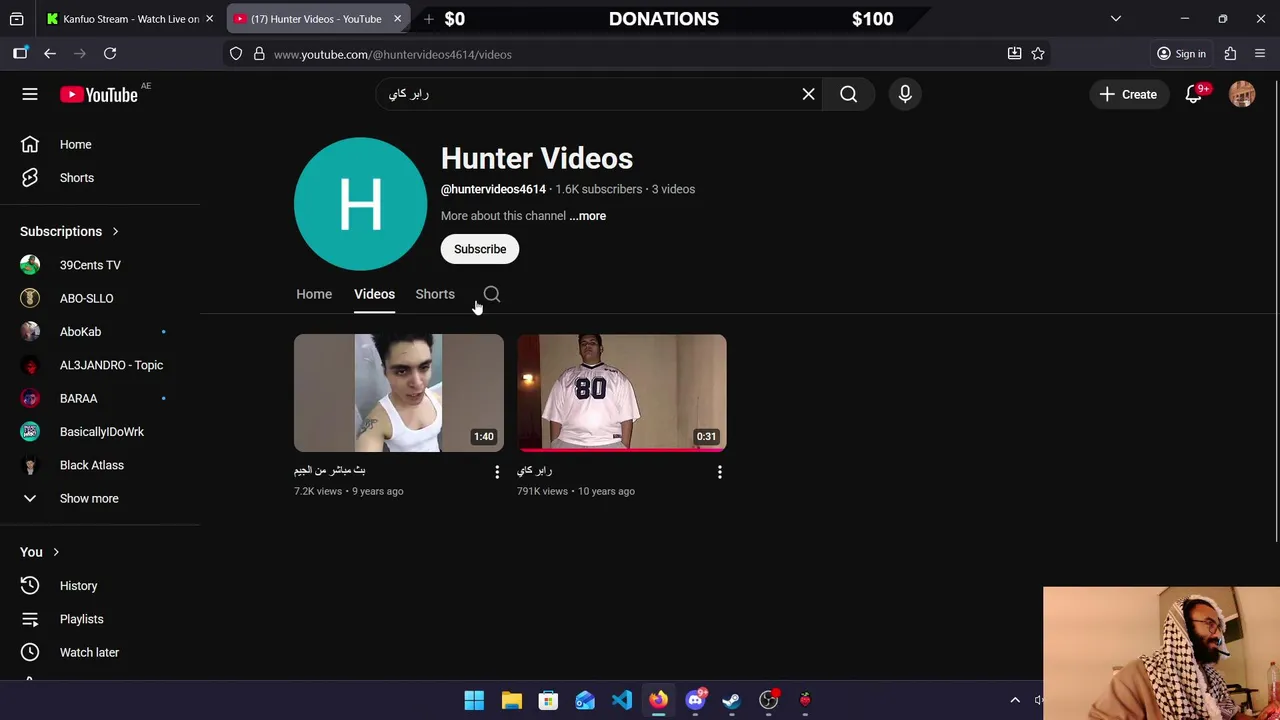The image size is (1280, 720).
Task: Select the channel Videos tab
Action: pyautogui.click(x=374, y=294)
